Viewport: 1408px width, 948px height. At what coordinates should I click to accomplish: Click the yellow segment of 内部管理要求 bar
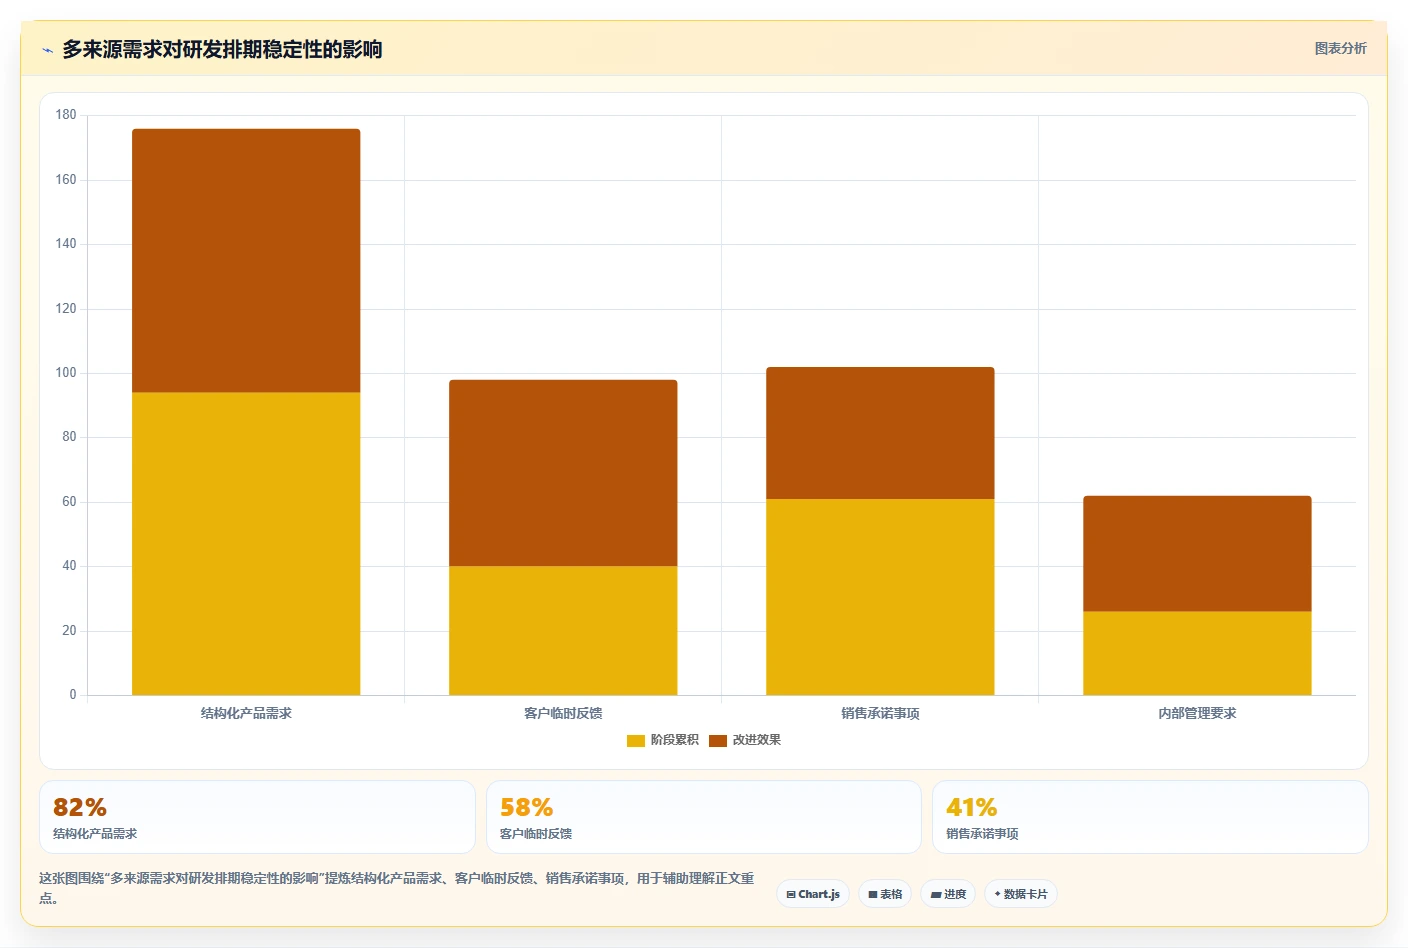tap(1197, 653)
